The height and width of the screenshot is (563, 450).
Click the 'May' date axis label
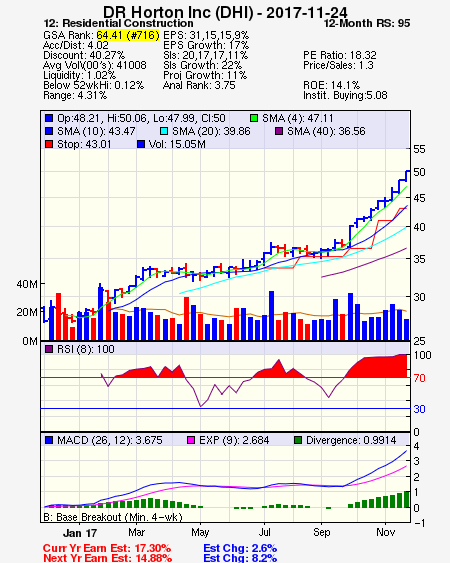click(200, 532)
